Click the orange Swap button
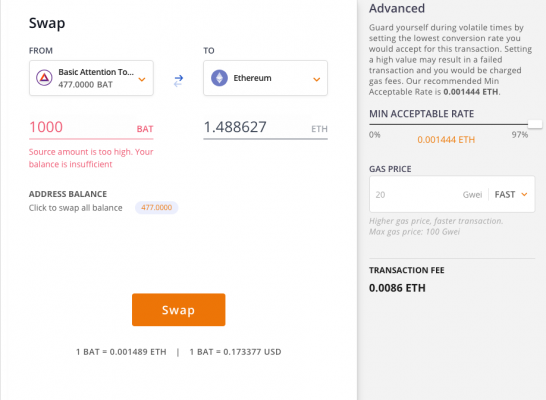The width and height of the screenshot is (546, 400). tap(179, 309)
